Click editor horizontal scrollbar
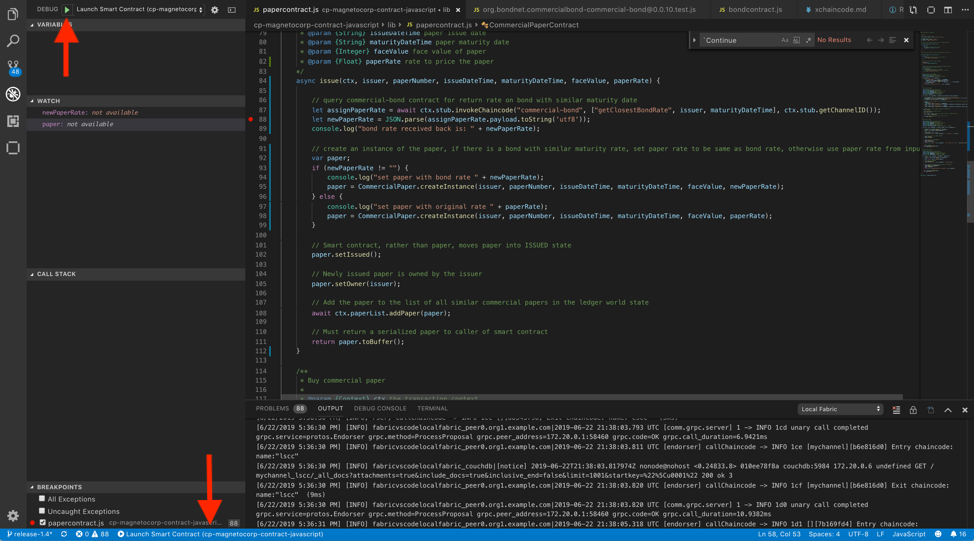 click(x=591, y=396)
